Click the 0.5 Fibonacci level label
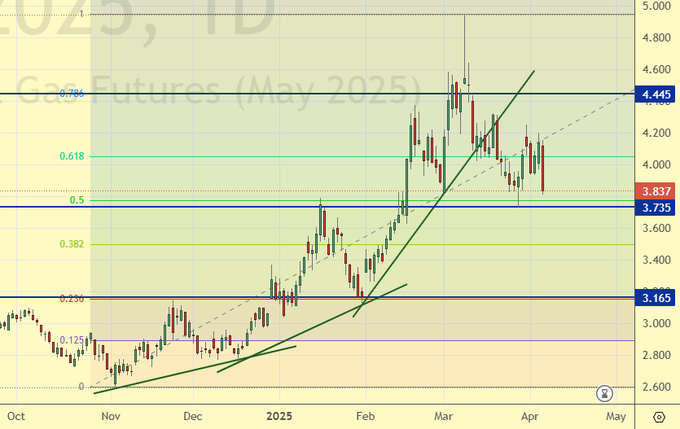The height and width of the screenshot is (429, 680). 77,200
